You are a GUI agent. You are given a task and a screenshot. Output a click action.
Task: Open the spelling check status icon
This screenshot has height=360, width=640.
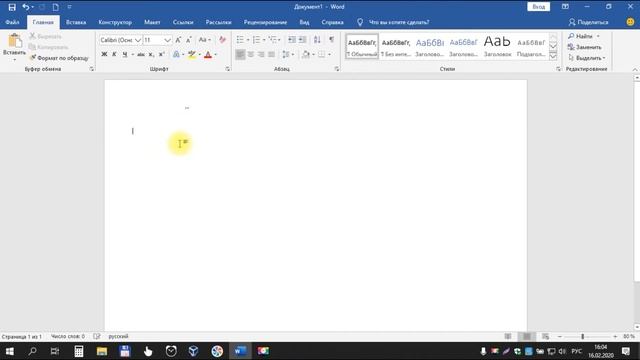click(97, 336)
